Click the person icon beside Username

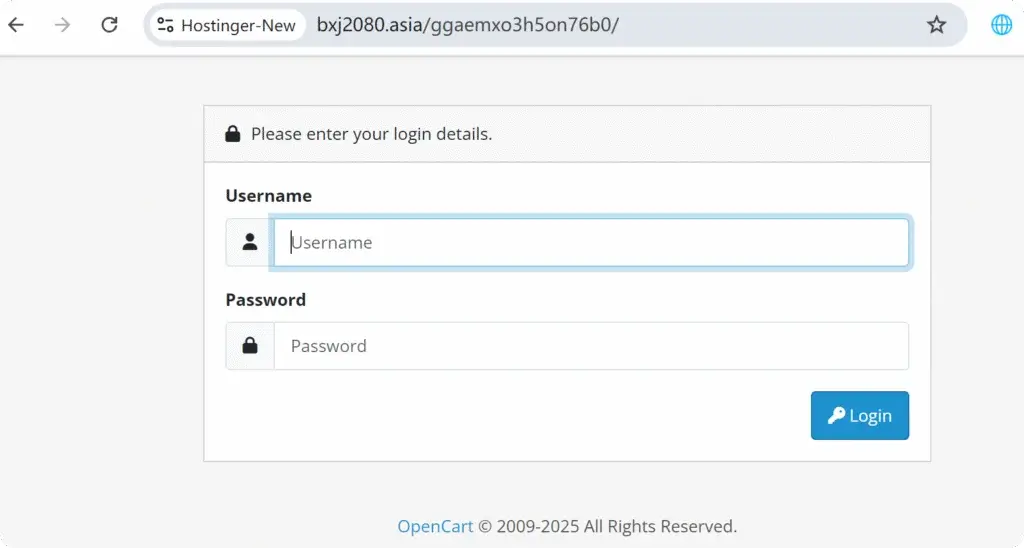pos(250,242)
